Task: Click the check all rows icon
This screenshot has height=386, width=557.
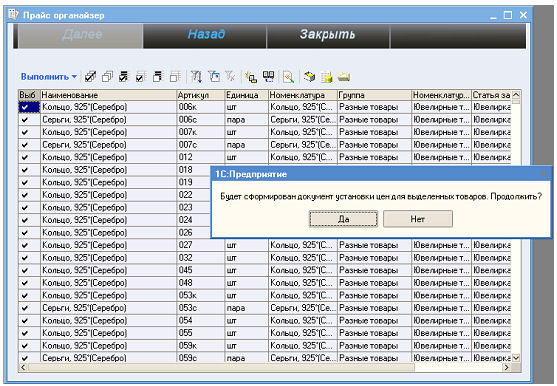Action: (x=90, y=77)
